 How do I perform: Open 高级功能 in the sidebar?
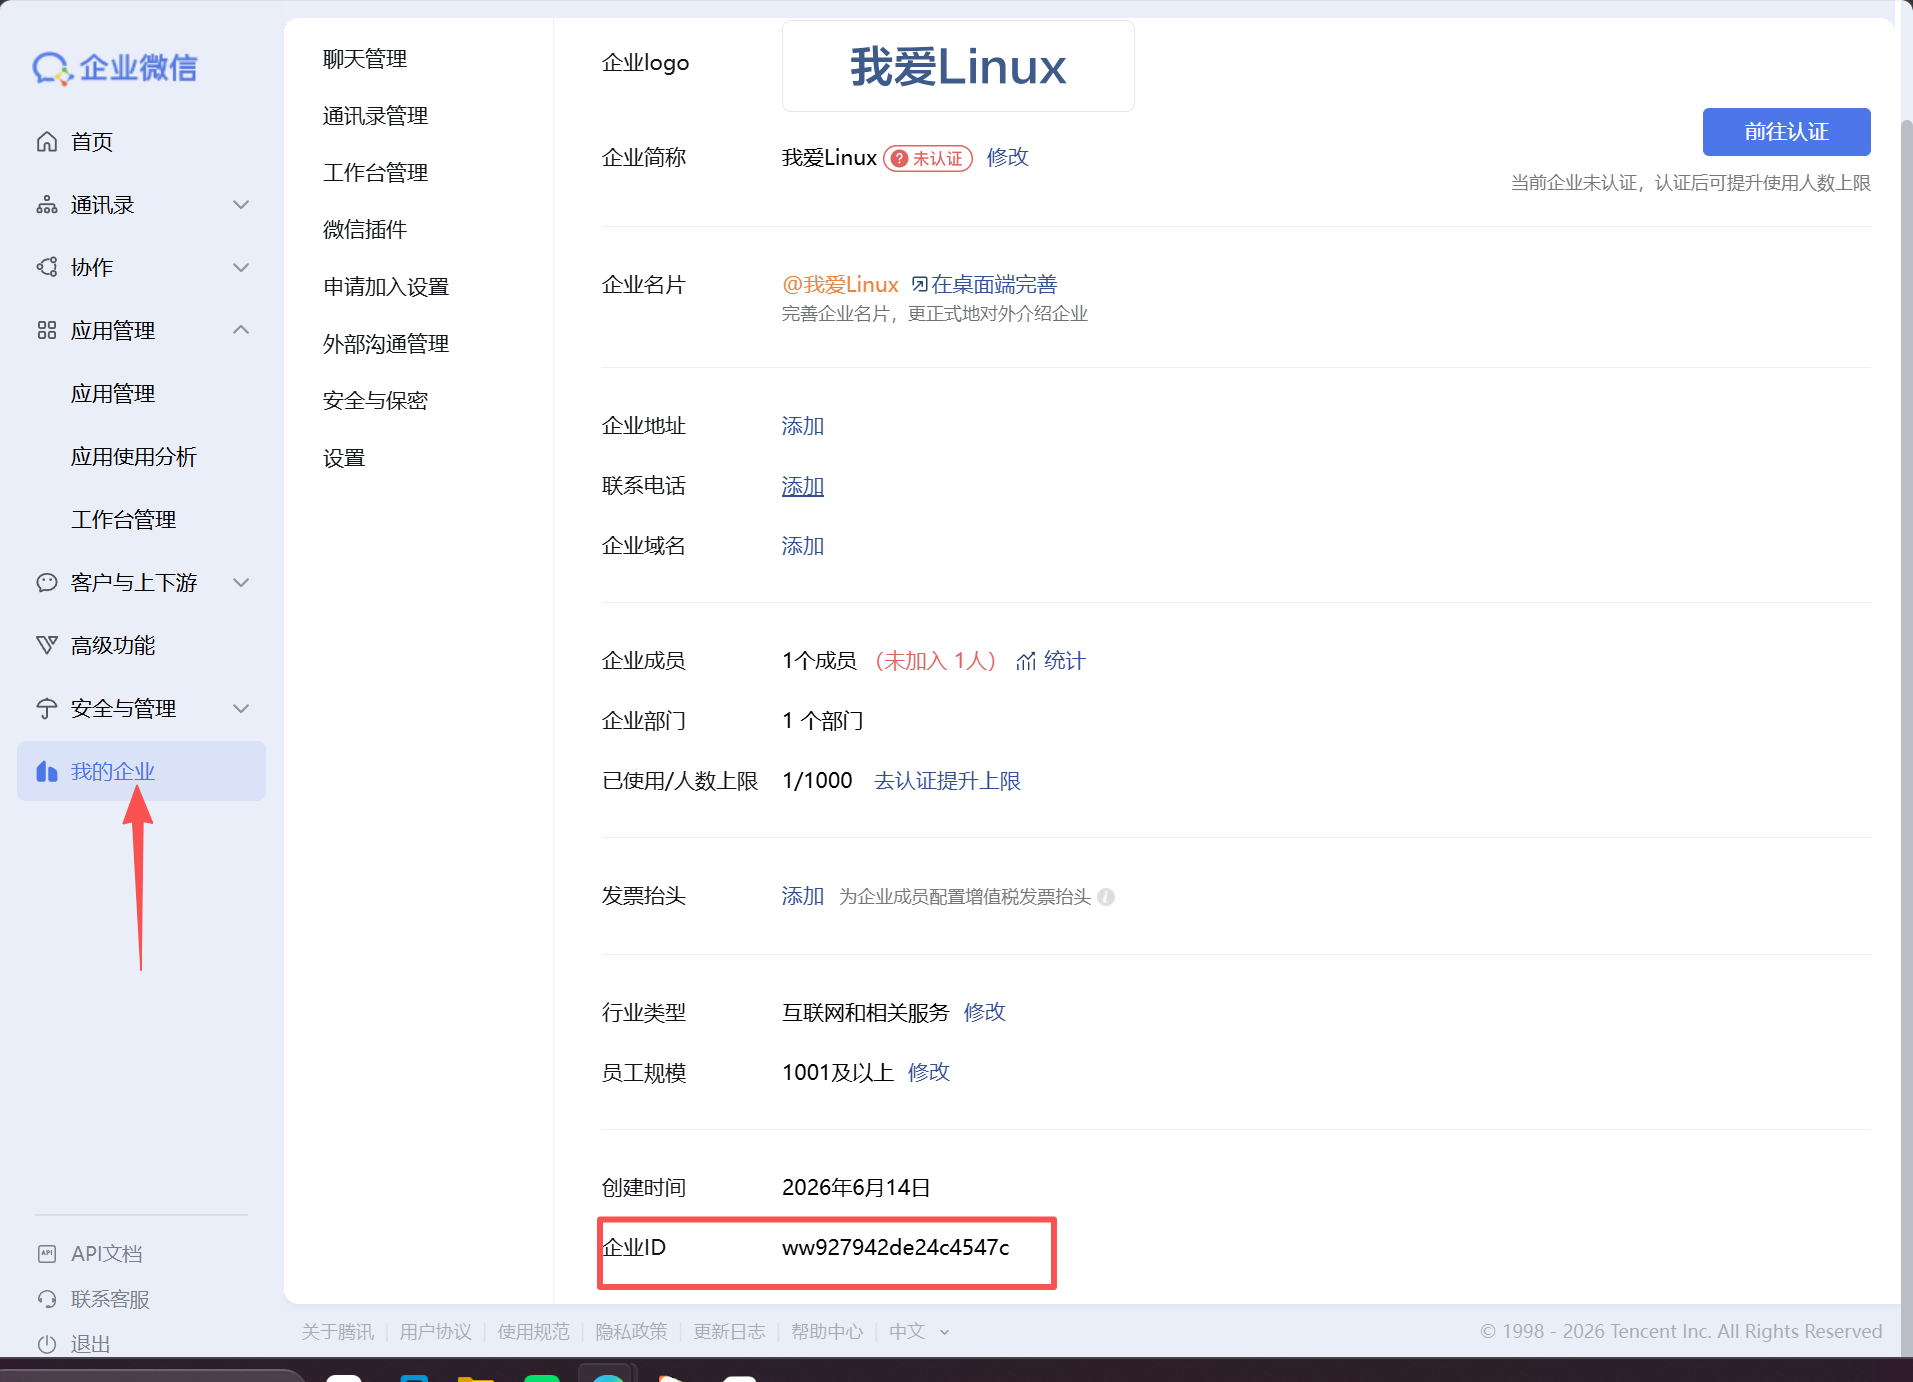pyautogui.click(x=113, y=646)
